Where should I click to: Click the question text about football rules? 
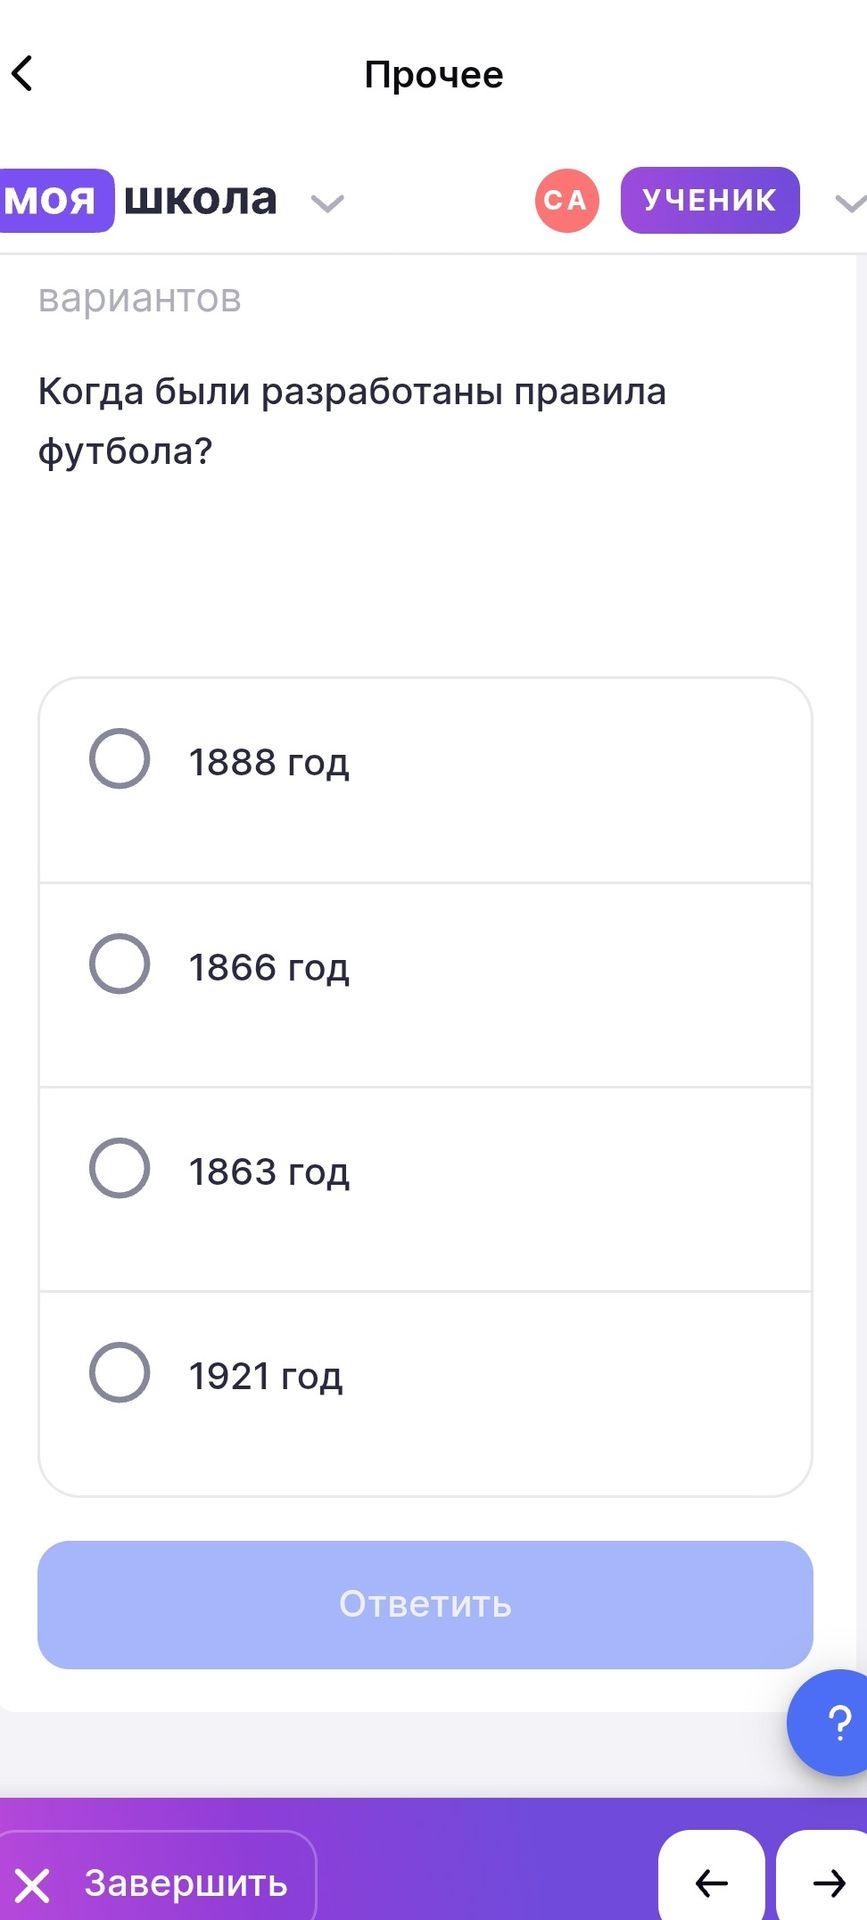[352, 421]
